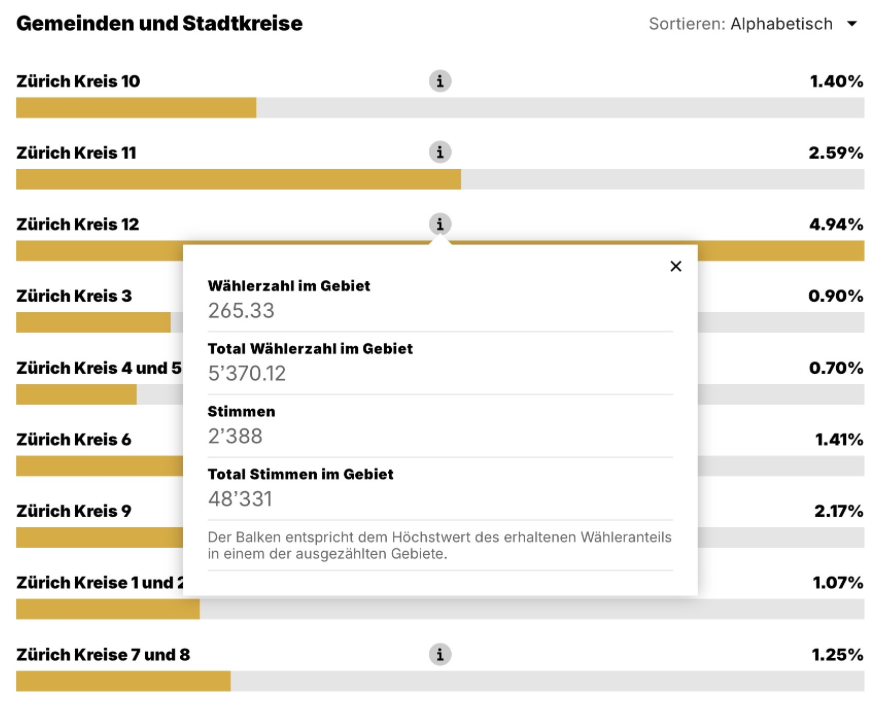The width and height of the screenshot is (880, 714).
Task: Open info icon for Zürich Kreis 11
Action: (440, 152)
